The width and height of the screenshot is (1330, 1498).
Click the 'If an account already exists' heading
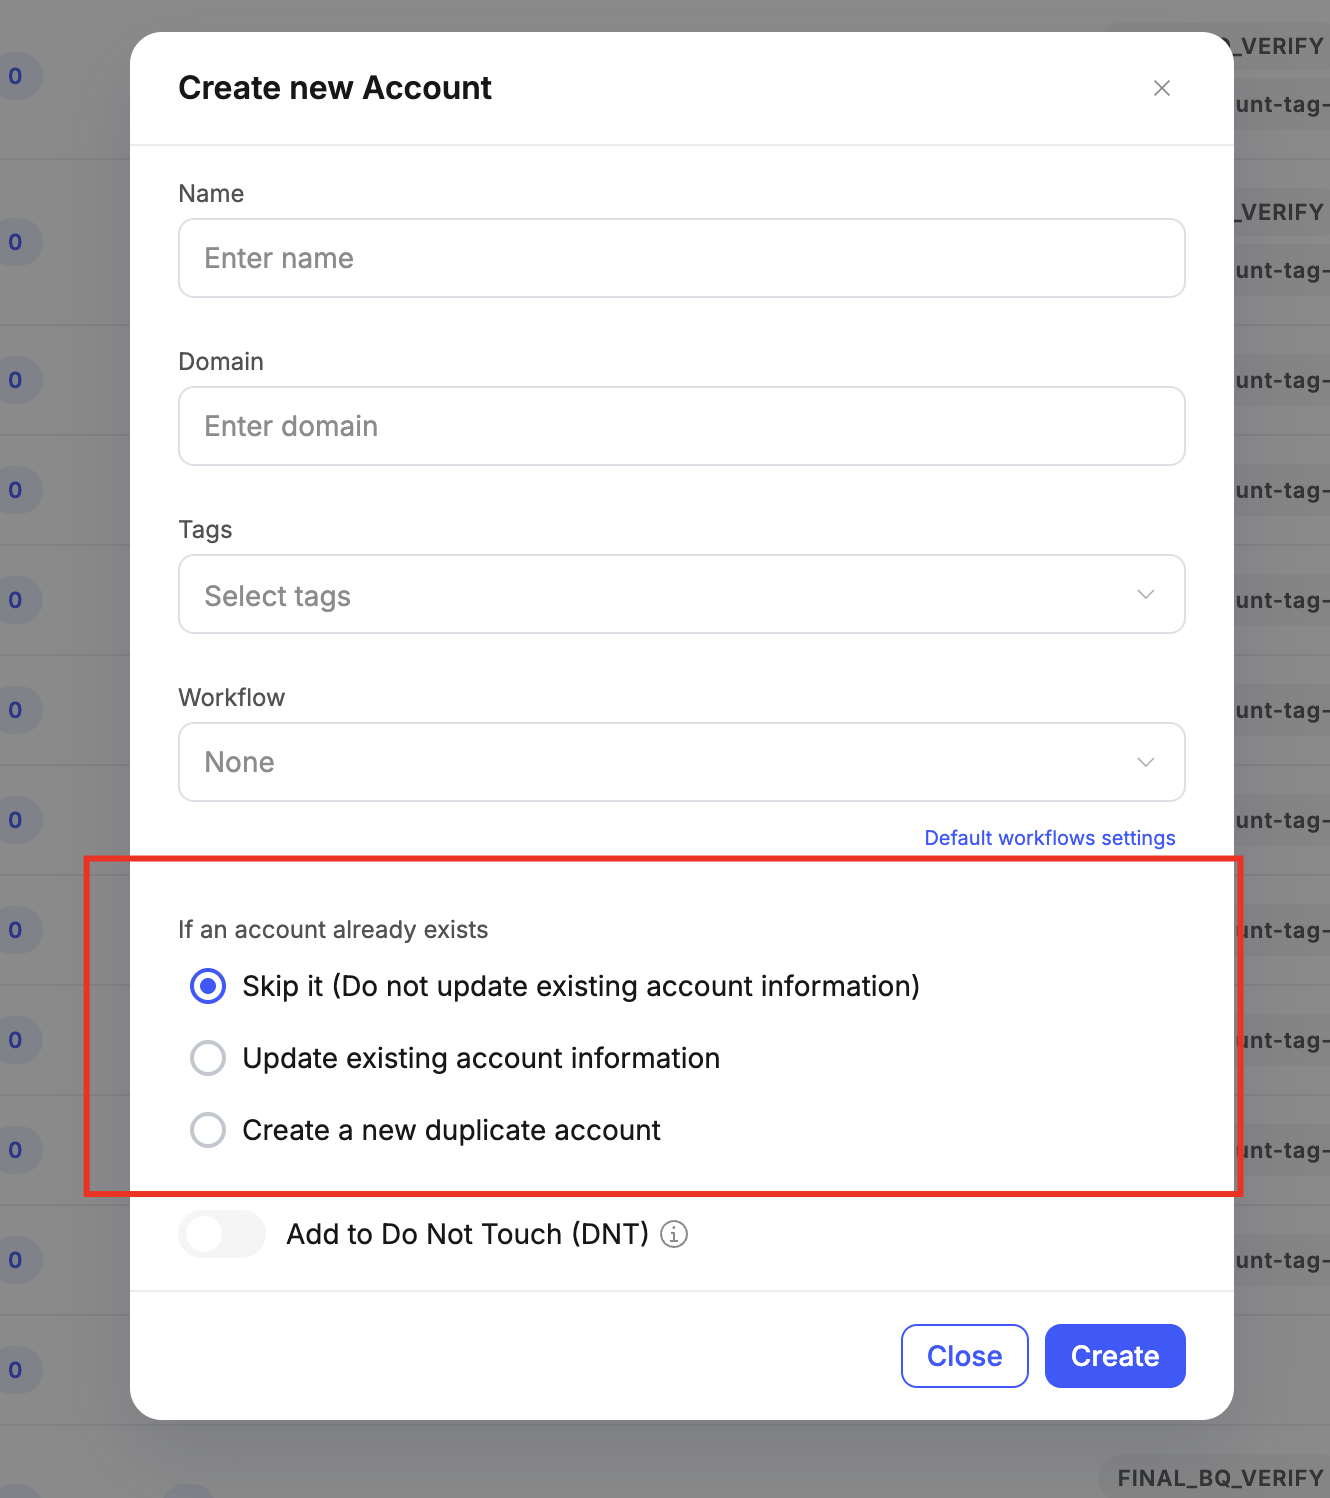coord(333,930)
